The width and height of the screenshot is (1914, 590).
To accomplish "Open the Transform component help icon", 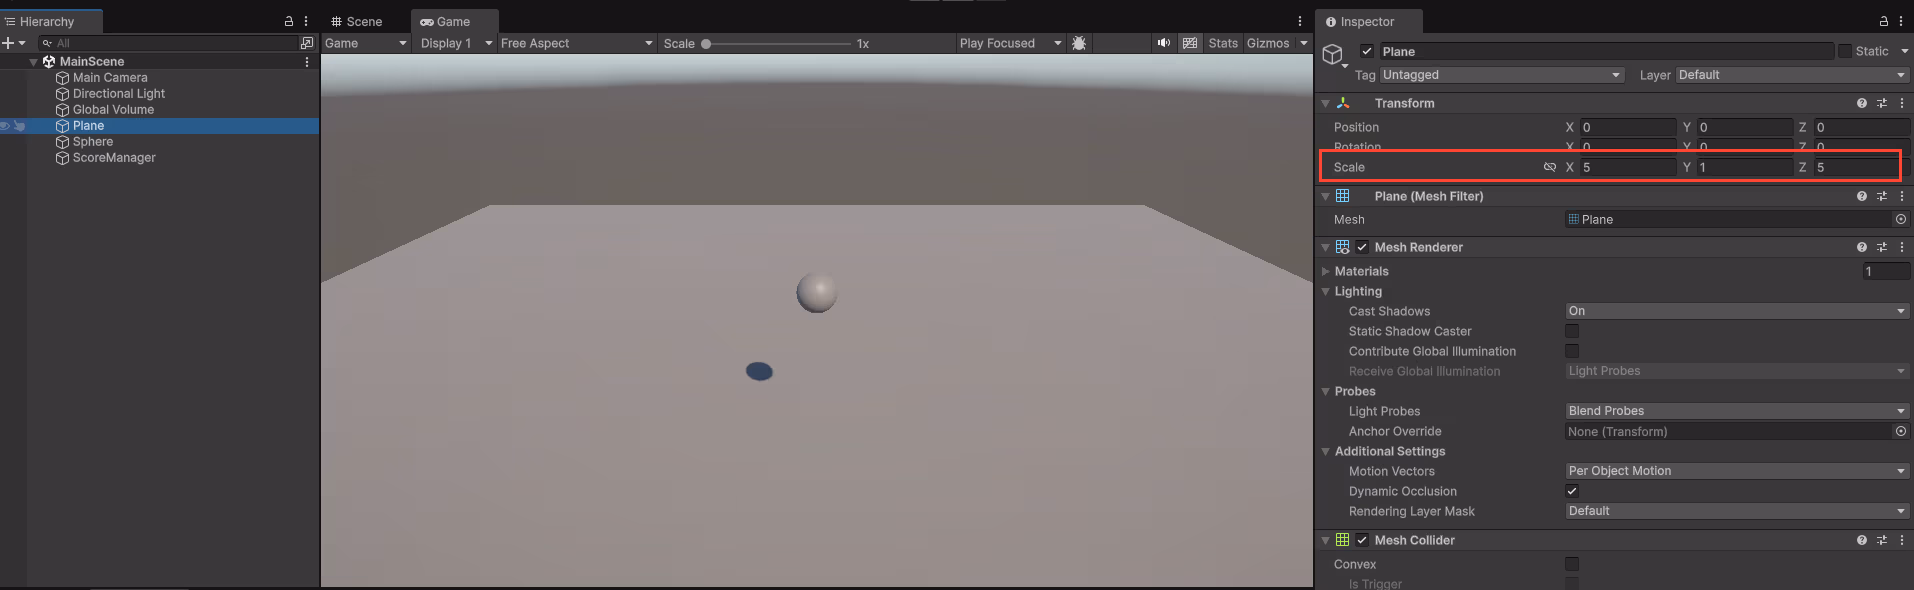I will pyautogui.click(x=1861, y=103).
